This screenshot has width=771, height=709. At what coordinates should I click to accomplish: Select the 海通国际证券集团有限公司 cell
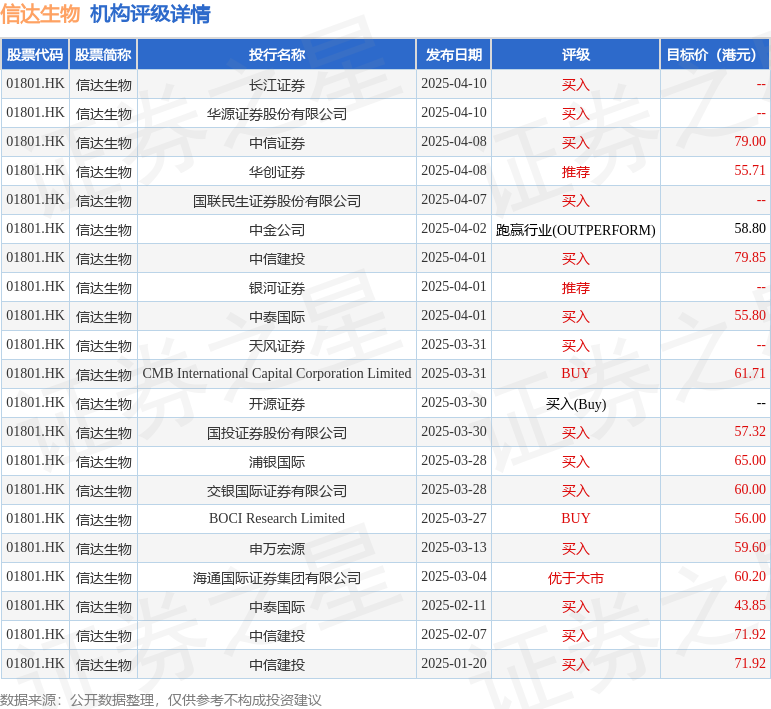tap(277, 578)
